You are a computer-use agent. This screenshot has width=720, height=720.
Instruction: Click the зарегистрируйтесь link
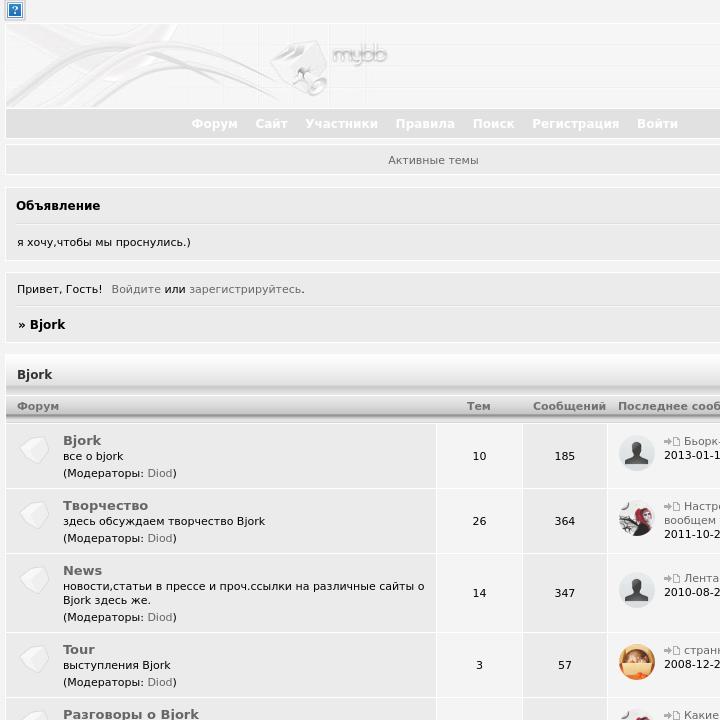pyautogui.click(x=246, y=289)
